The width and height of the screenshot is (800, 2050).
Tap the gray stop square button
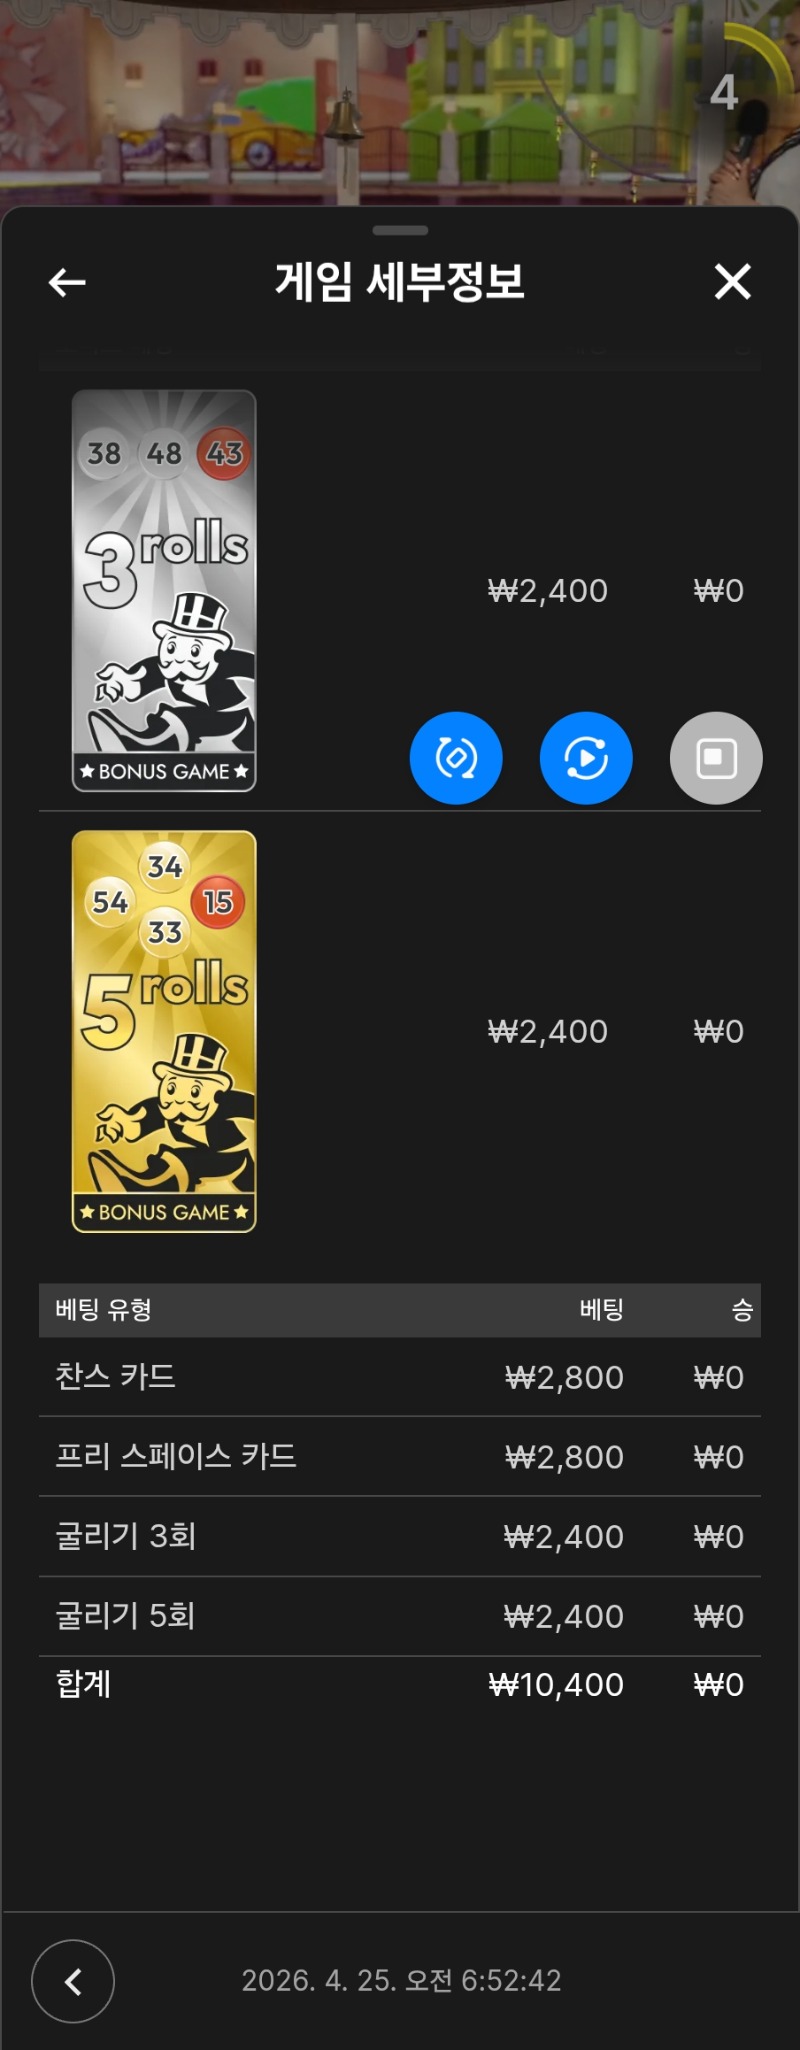click(716, 758)
